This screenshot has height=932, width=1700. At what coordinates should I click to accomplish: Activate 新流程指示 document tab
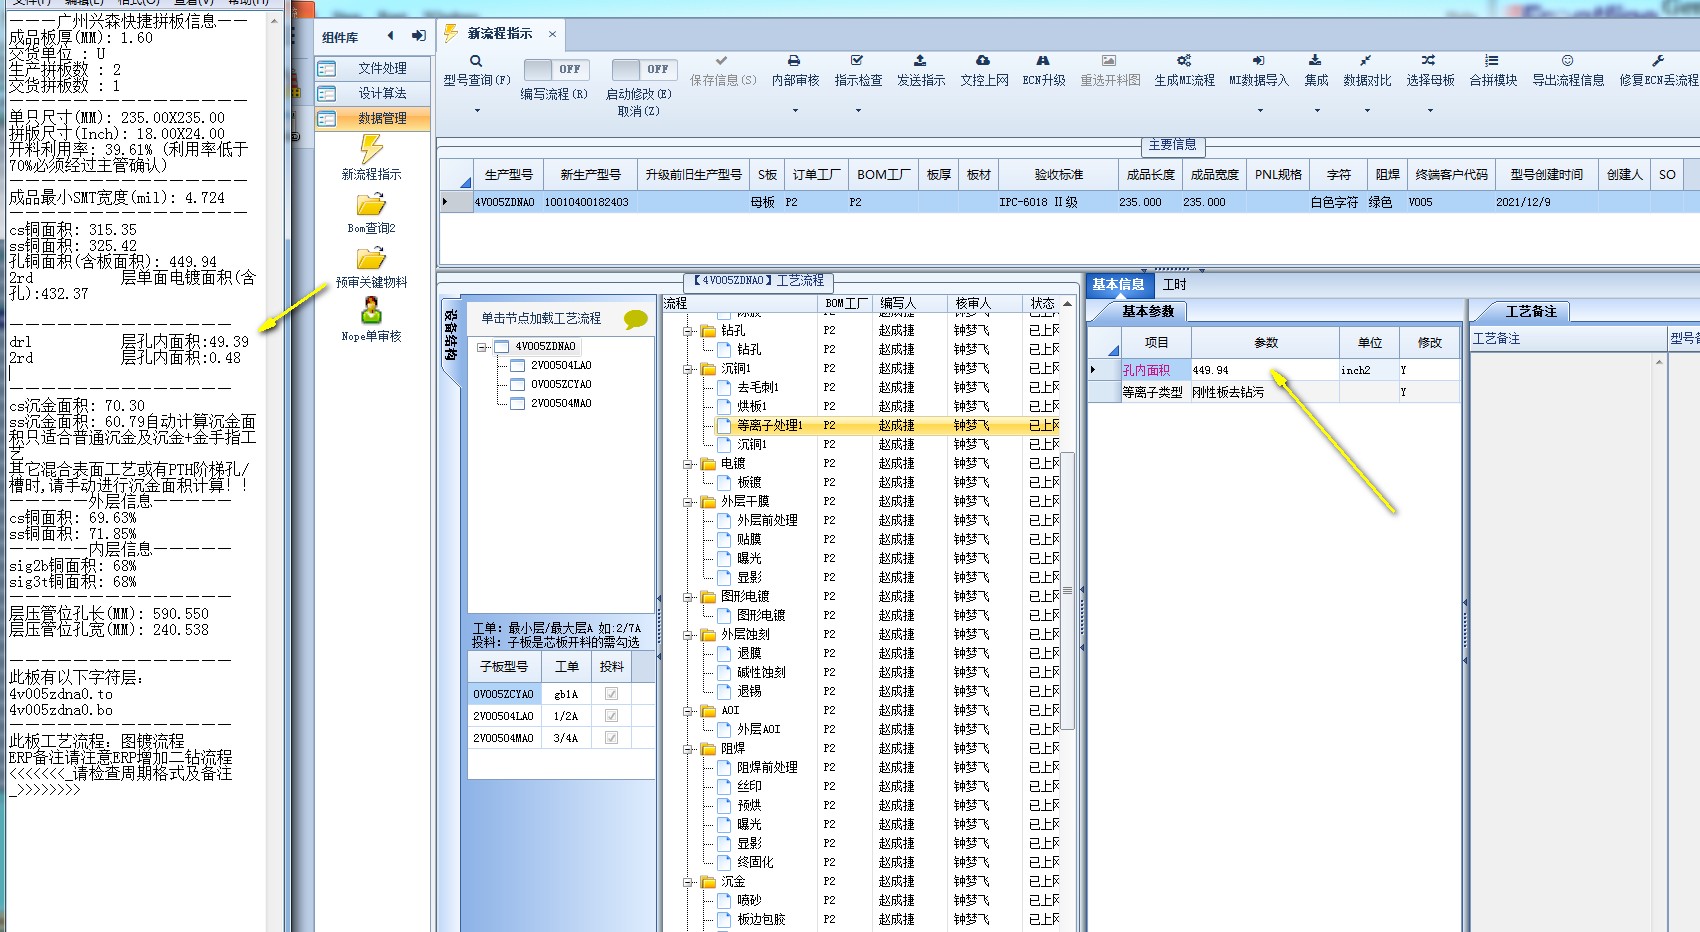[500, 34]
